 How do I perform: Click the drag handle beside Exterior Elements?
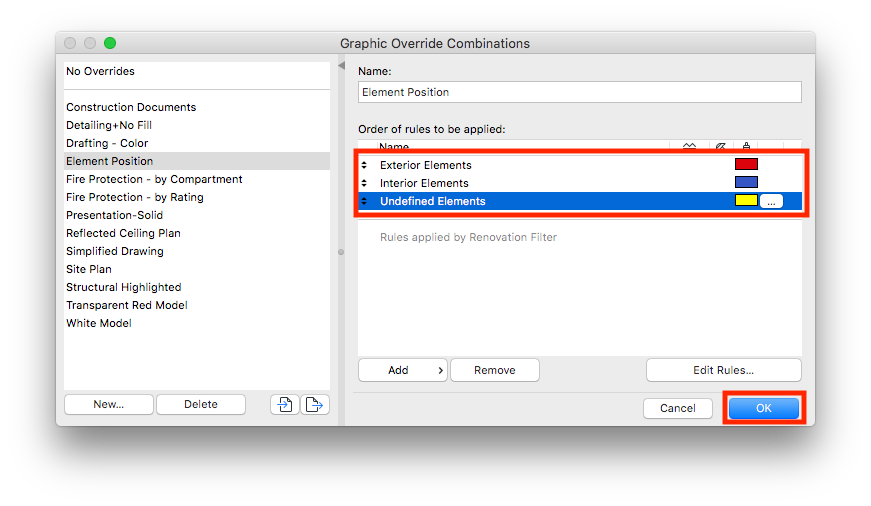[x=364, y=165]
